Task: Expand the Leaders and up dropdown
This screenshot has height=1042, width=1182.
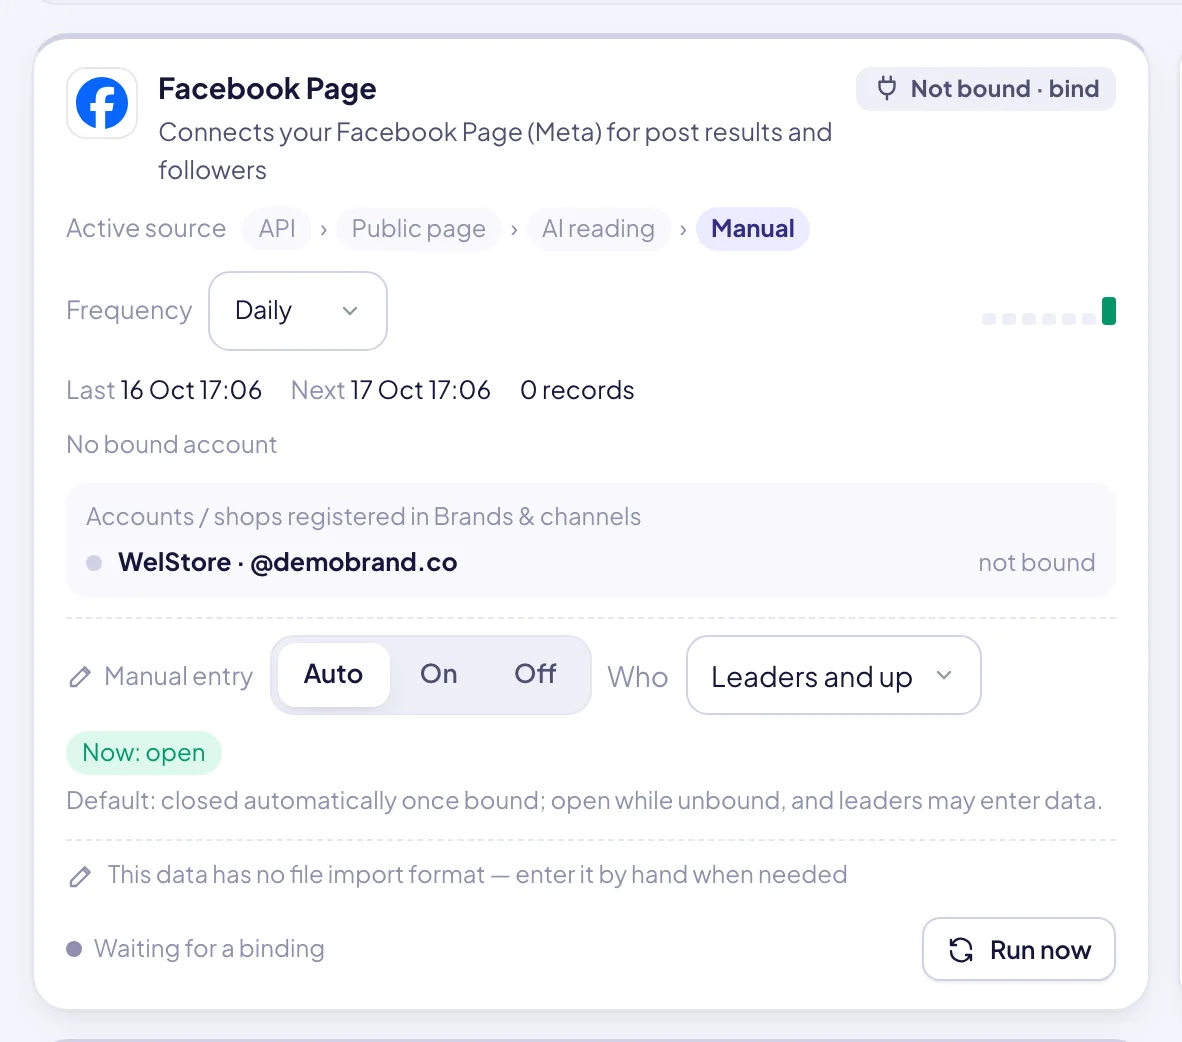Action: 834,676
